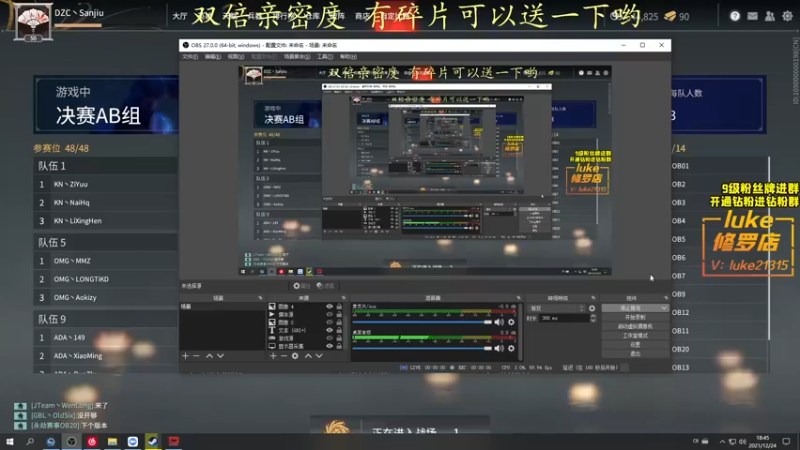
Task: Move source up in sources panel
Action: 308,356
